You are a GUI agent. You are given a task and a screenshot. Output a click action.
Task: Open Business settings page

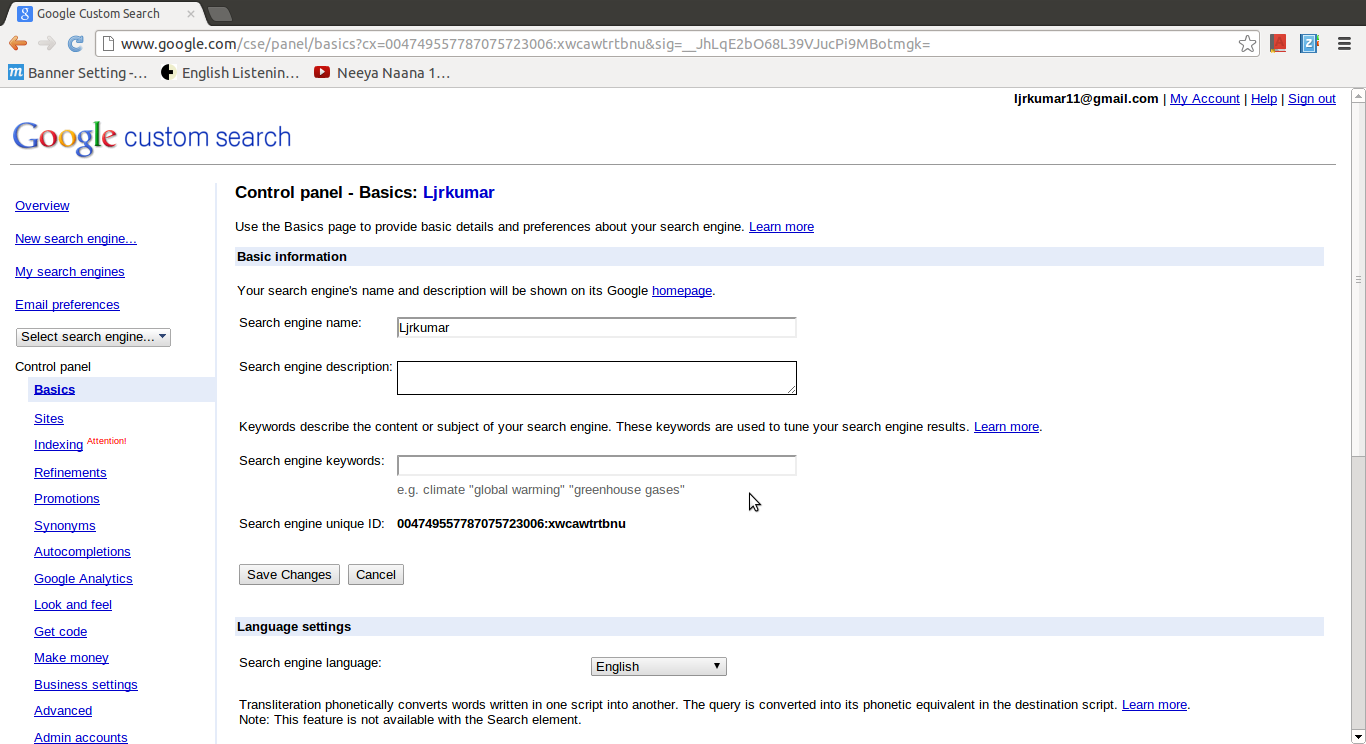click(86, 685)
